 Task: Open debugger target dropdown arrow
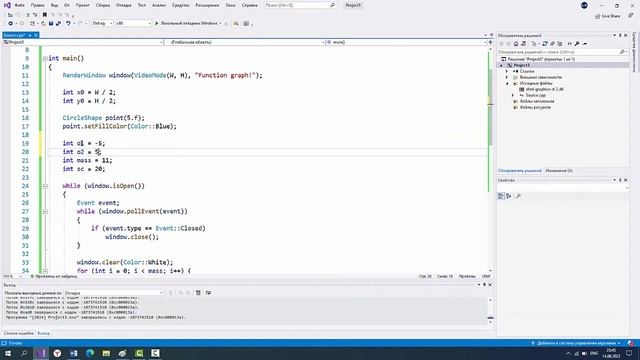(x=220, y=23)
